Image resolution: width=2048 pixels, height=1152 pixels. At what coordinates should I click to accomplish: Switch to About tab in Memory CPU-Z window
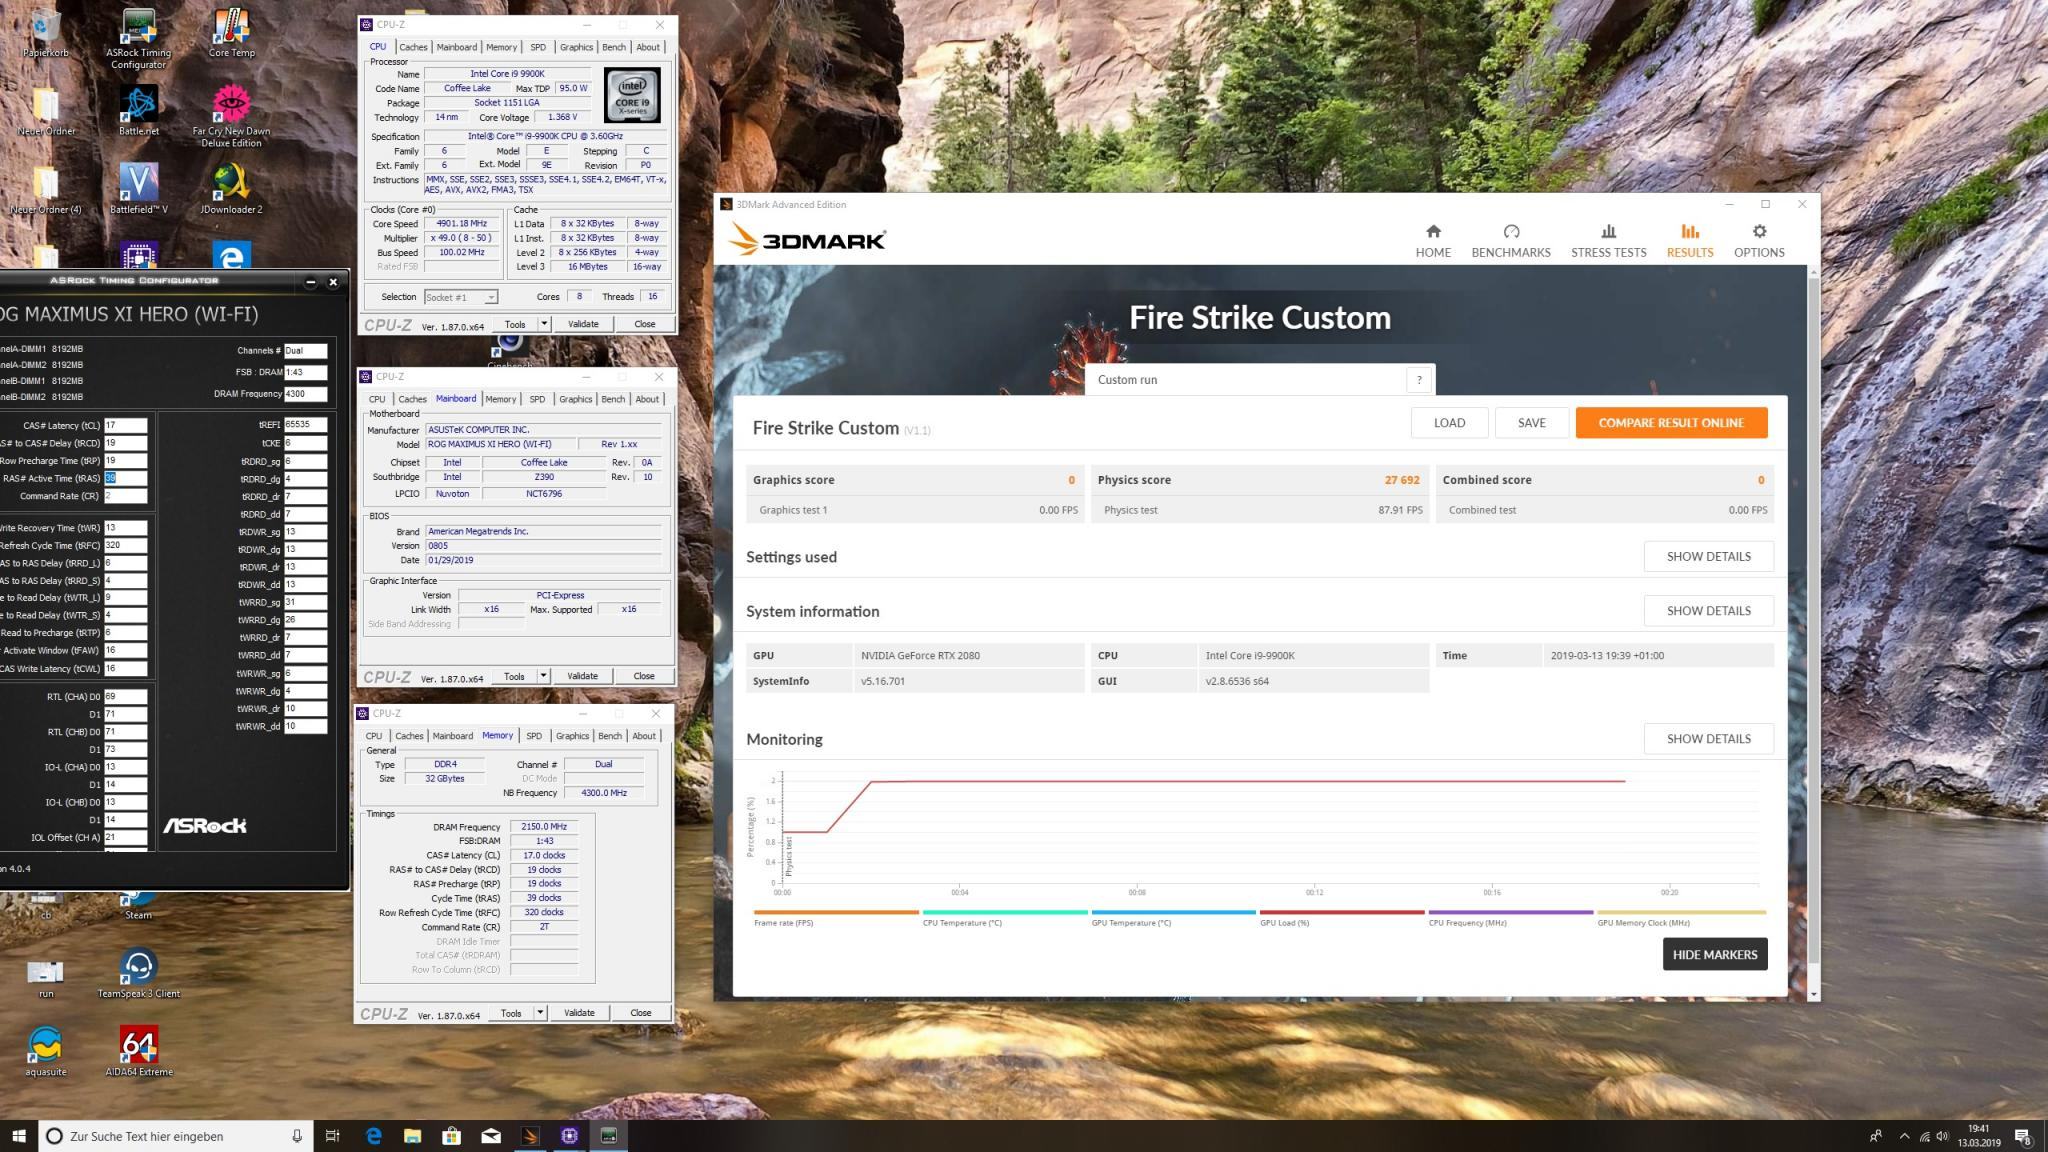coord(644,736)
